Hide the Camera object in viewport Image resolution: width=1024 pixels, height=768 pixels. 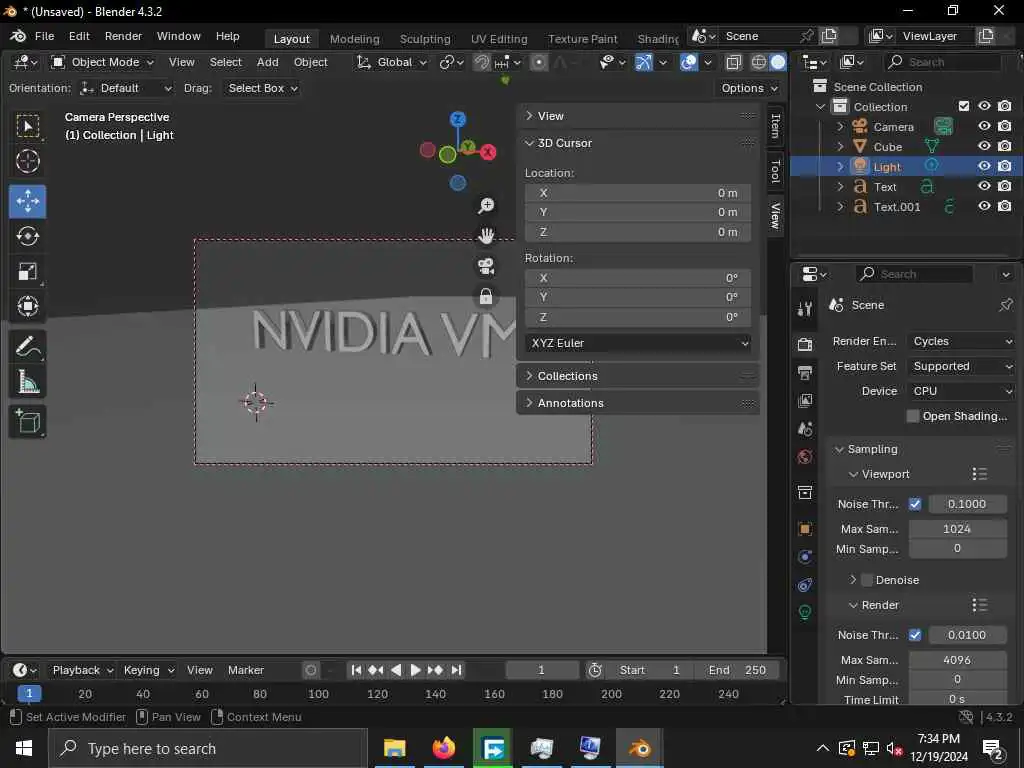984,126
